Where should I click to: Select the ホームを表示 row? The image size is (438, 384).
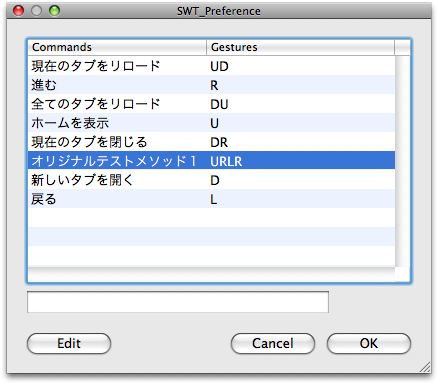[212, 123]
